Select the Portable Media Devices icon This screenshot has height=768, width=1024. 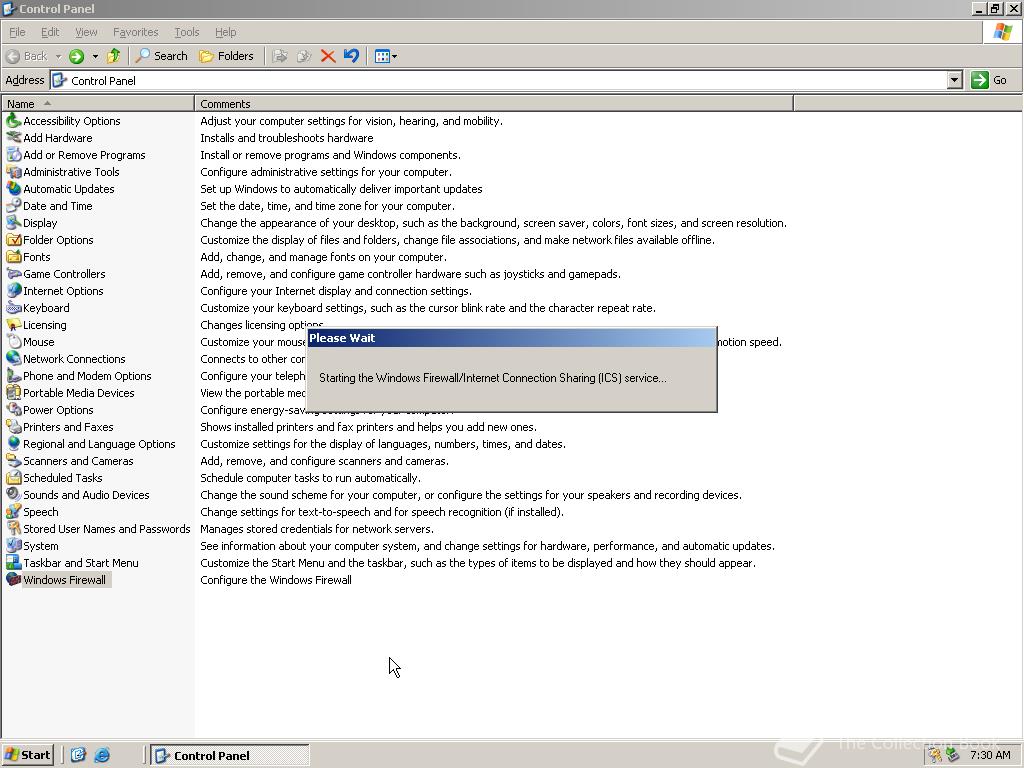pyautogui.click(x=13, y=392)
